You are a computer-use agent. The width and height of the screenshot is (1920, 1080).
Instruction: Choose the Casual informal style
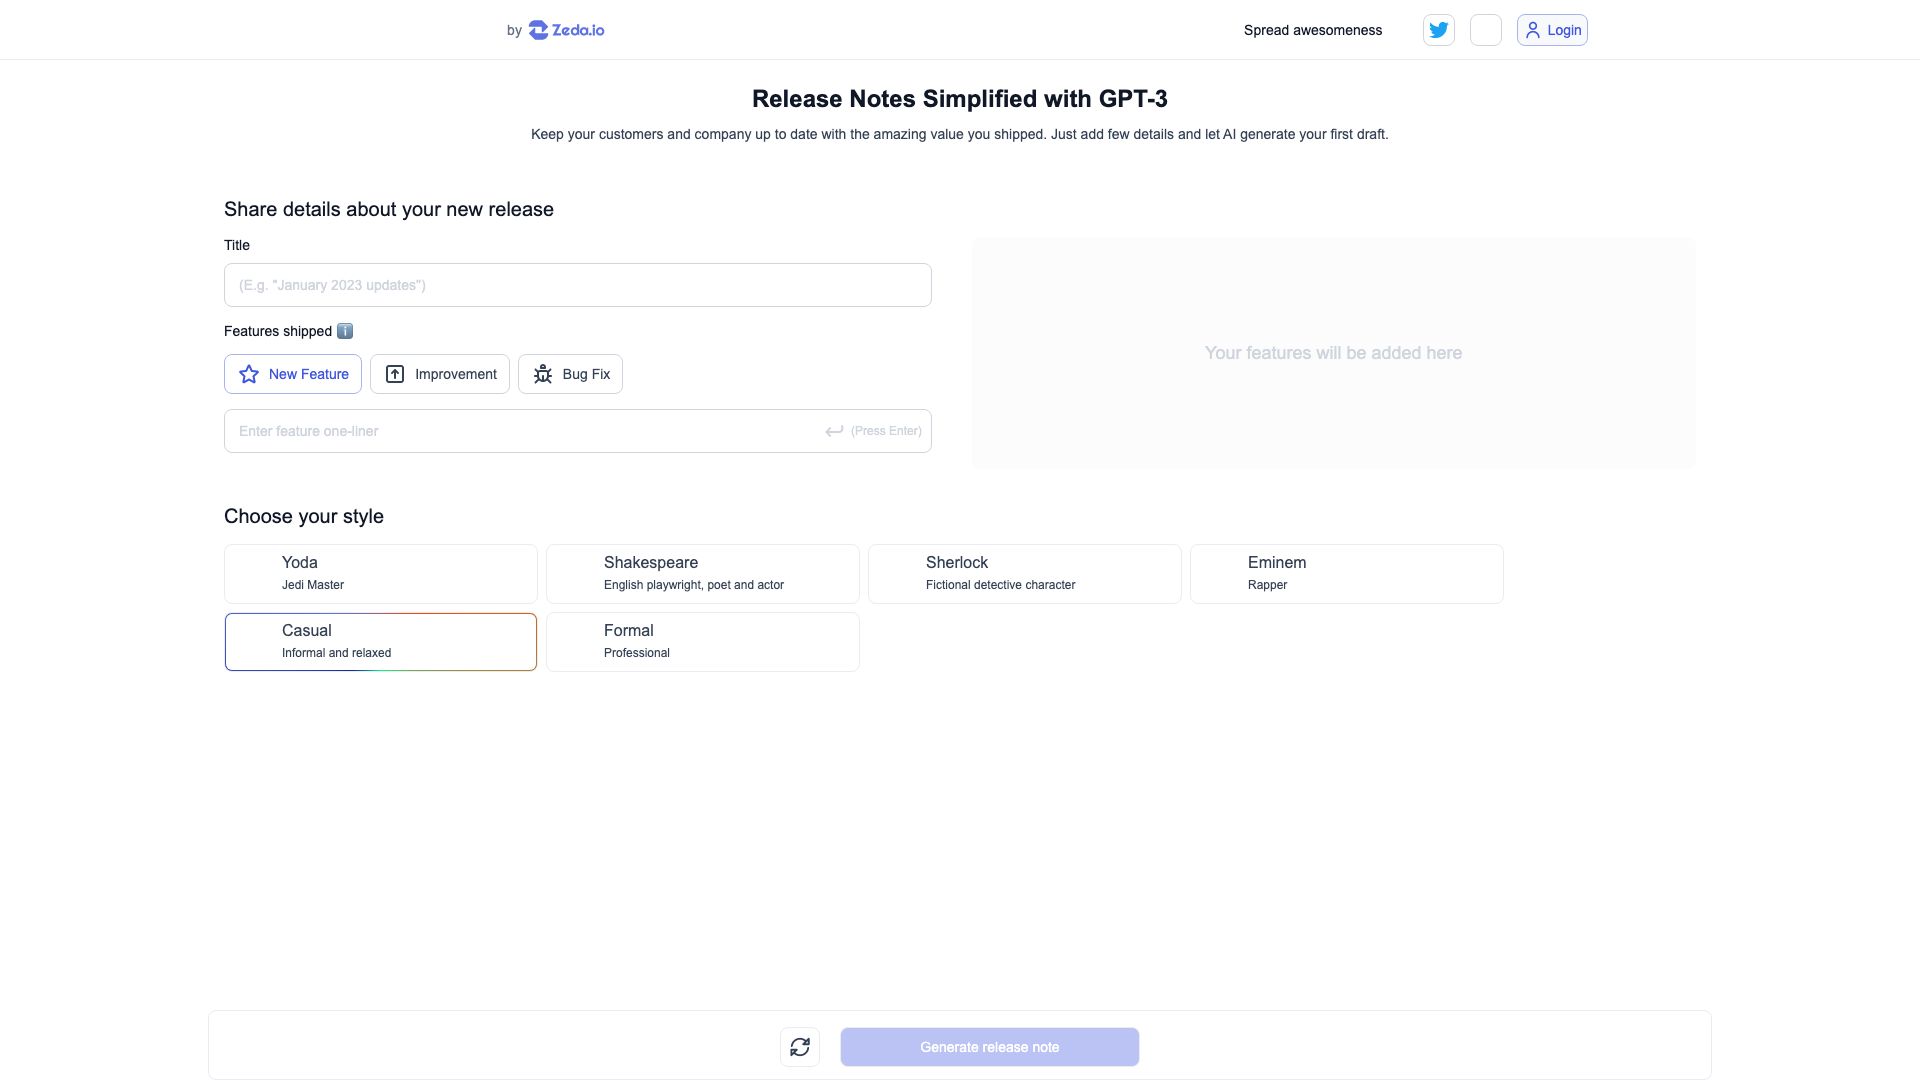click(x=381, y=642)
